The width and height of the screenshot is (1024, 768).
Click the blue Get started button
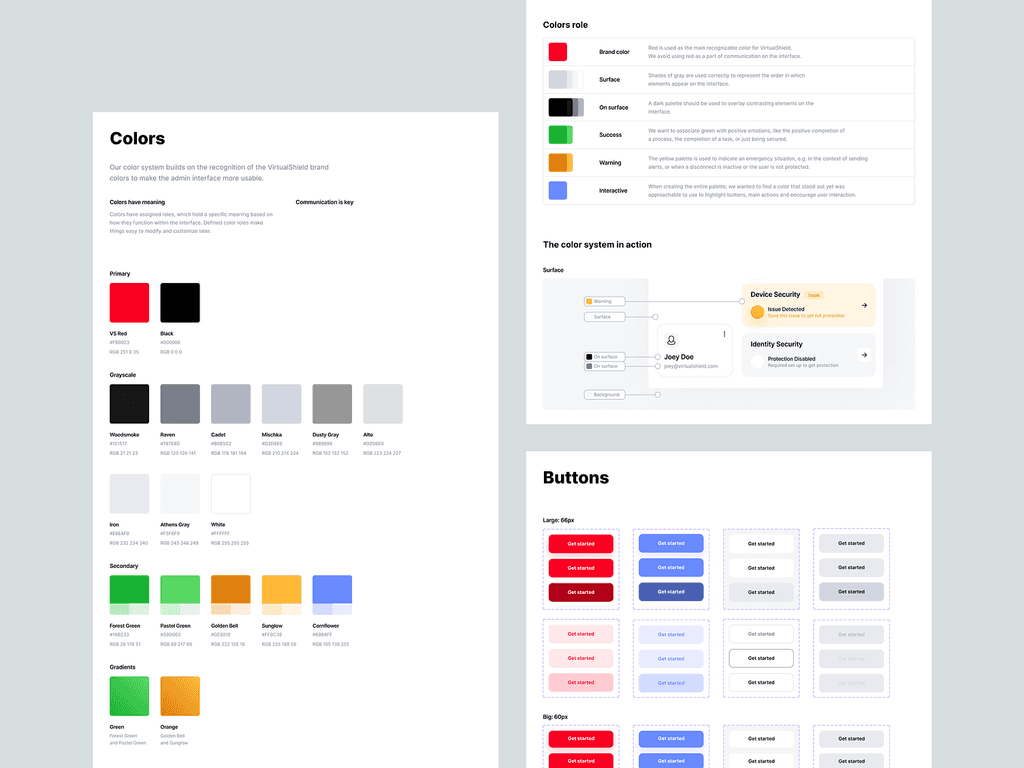[671, 543]
